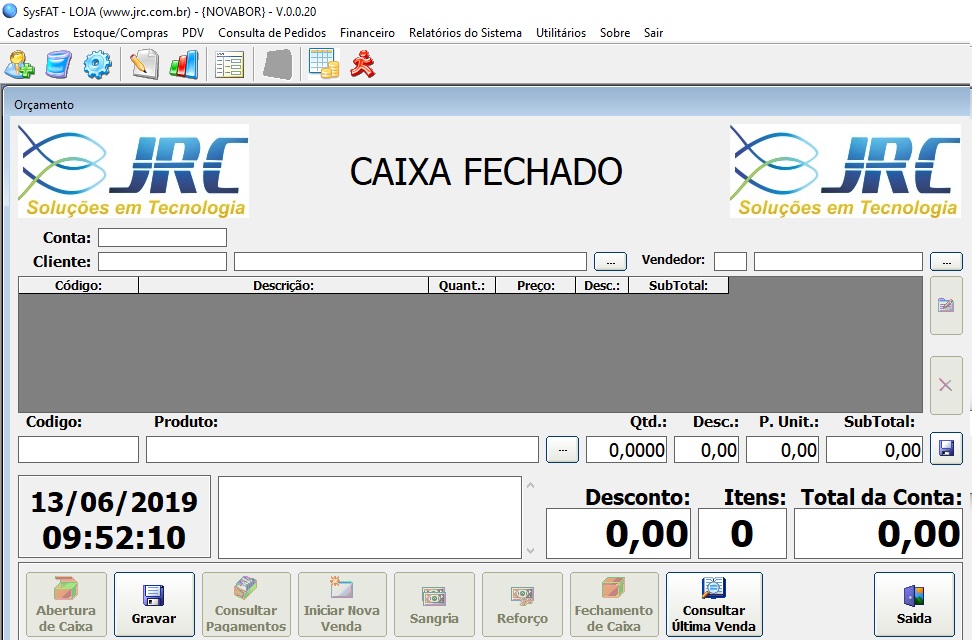972x640 pixels.
Task: Click the Desc.: grid column header
Action: click(602, 285)
